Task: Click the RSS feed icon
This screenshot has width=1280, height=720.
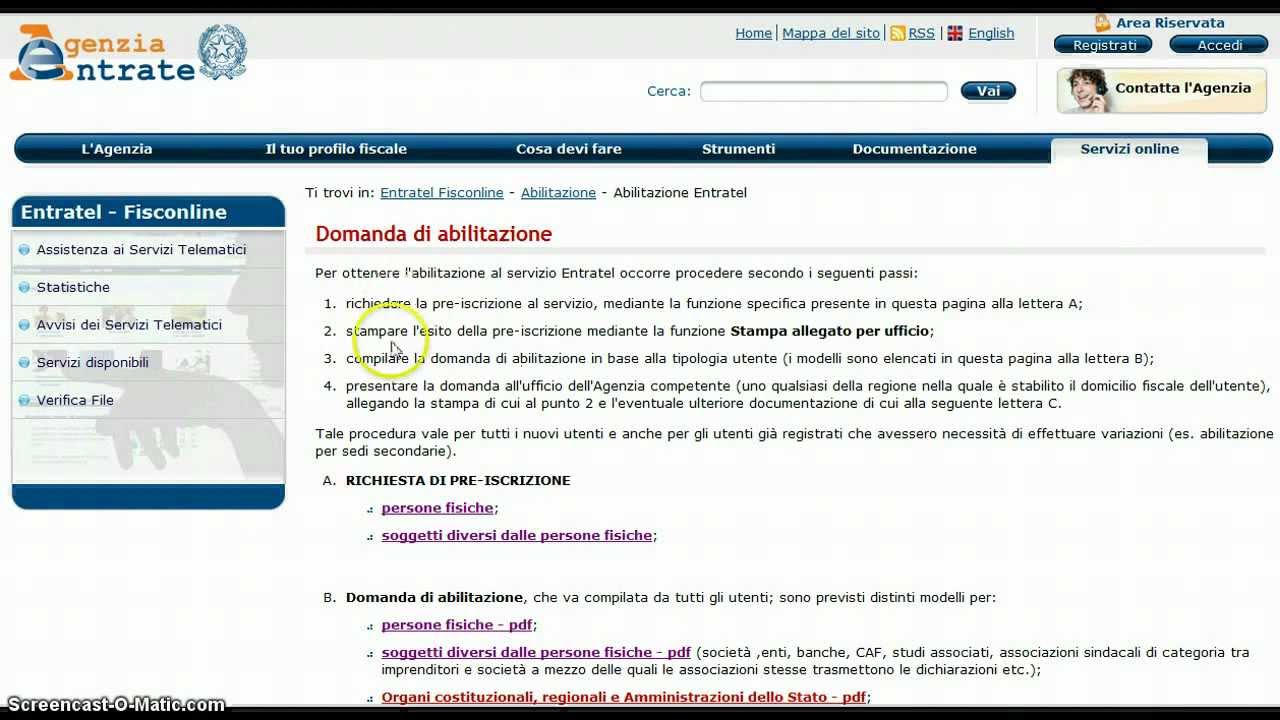Action: click(897, 33)
